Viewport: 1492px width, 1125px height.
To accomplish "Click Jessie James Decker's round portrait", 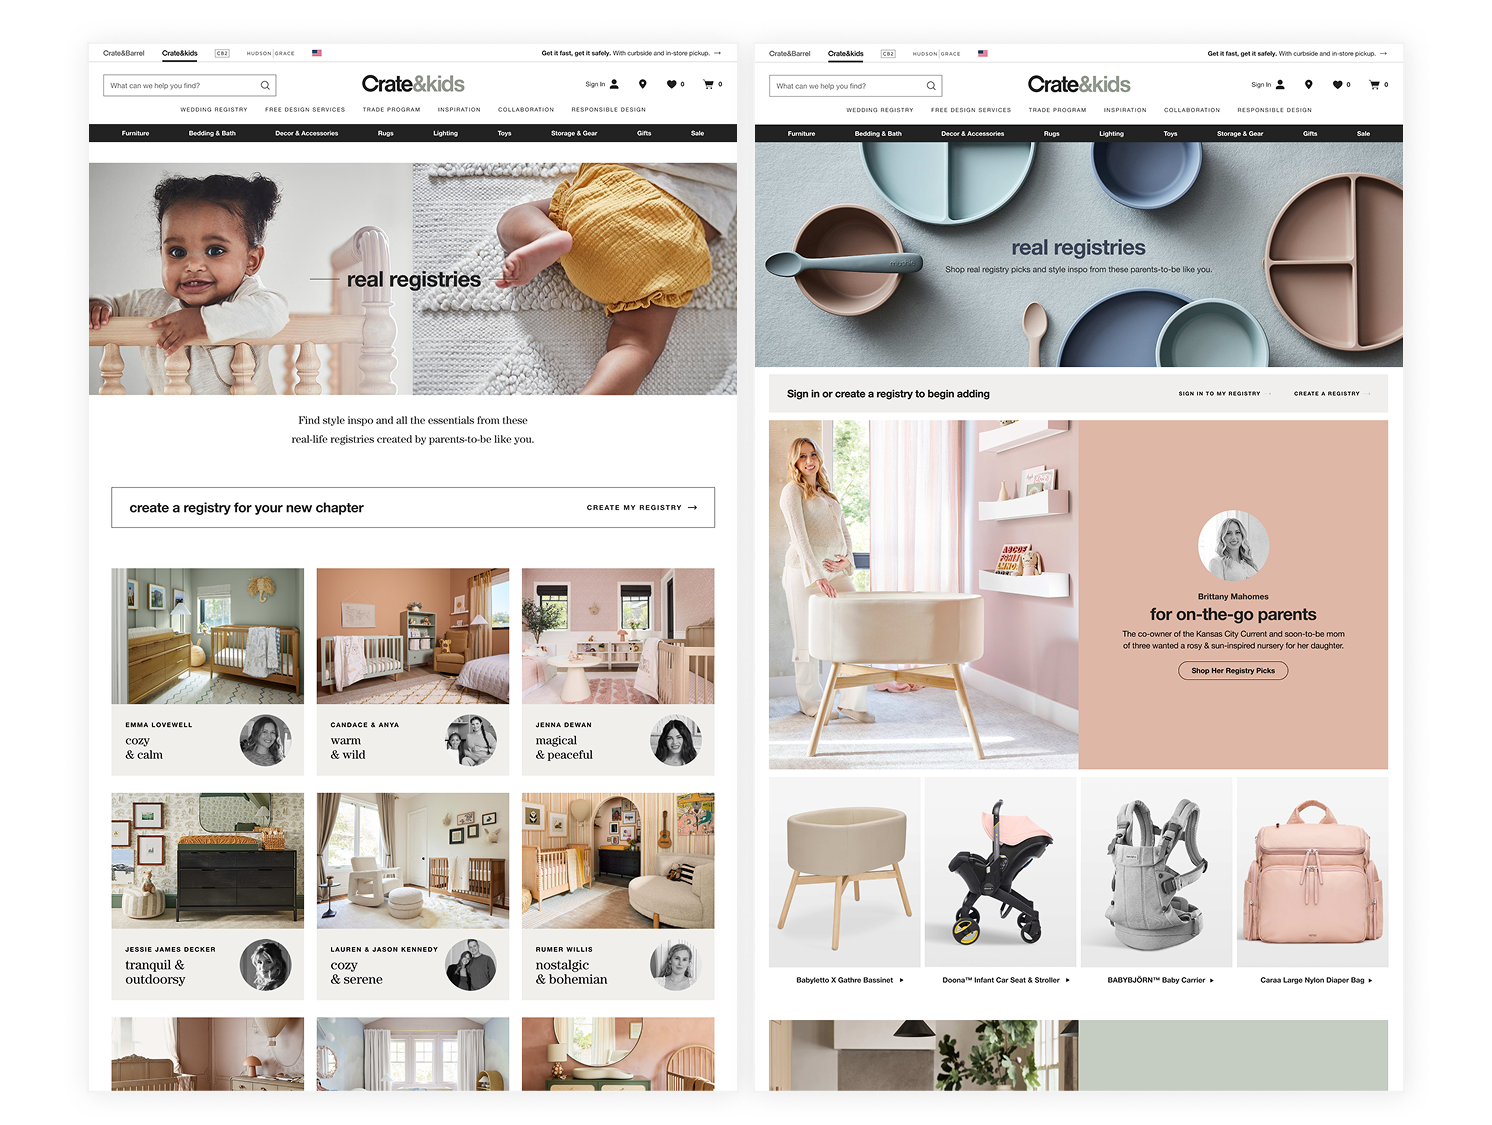I will [265, 965].
